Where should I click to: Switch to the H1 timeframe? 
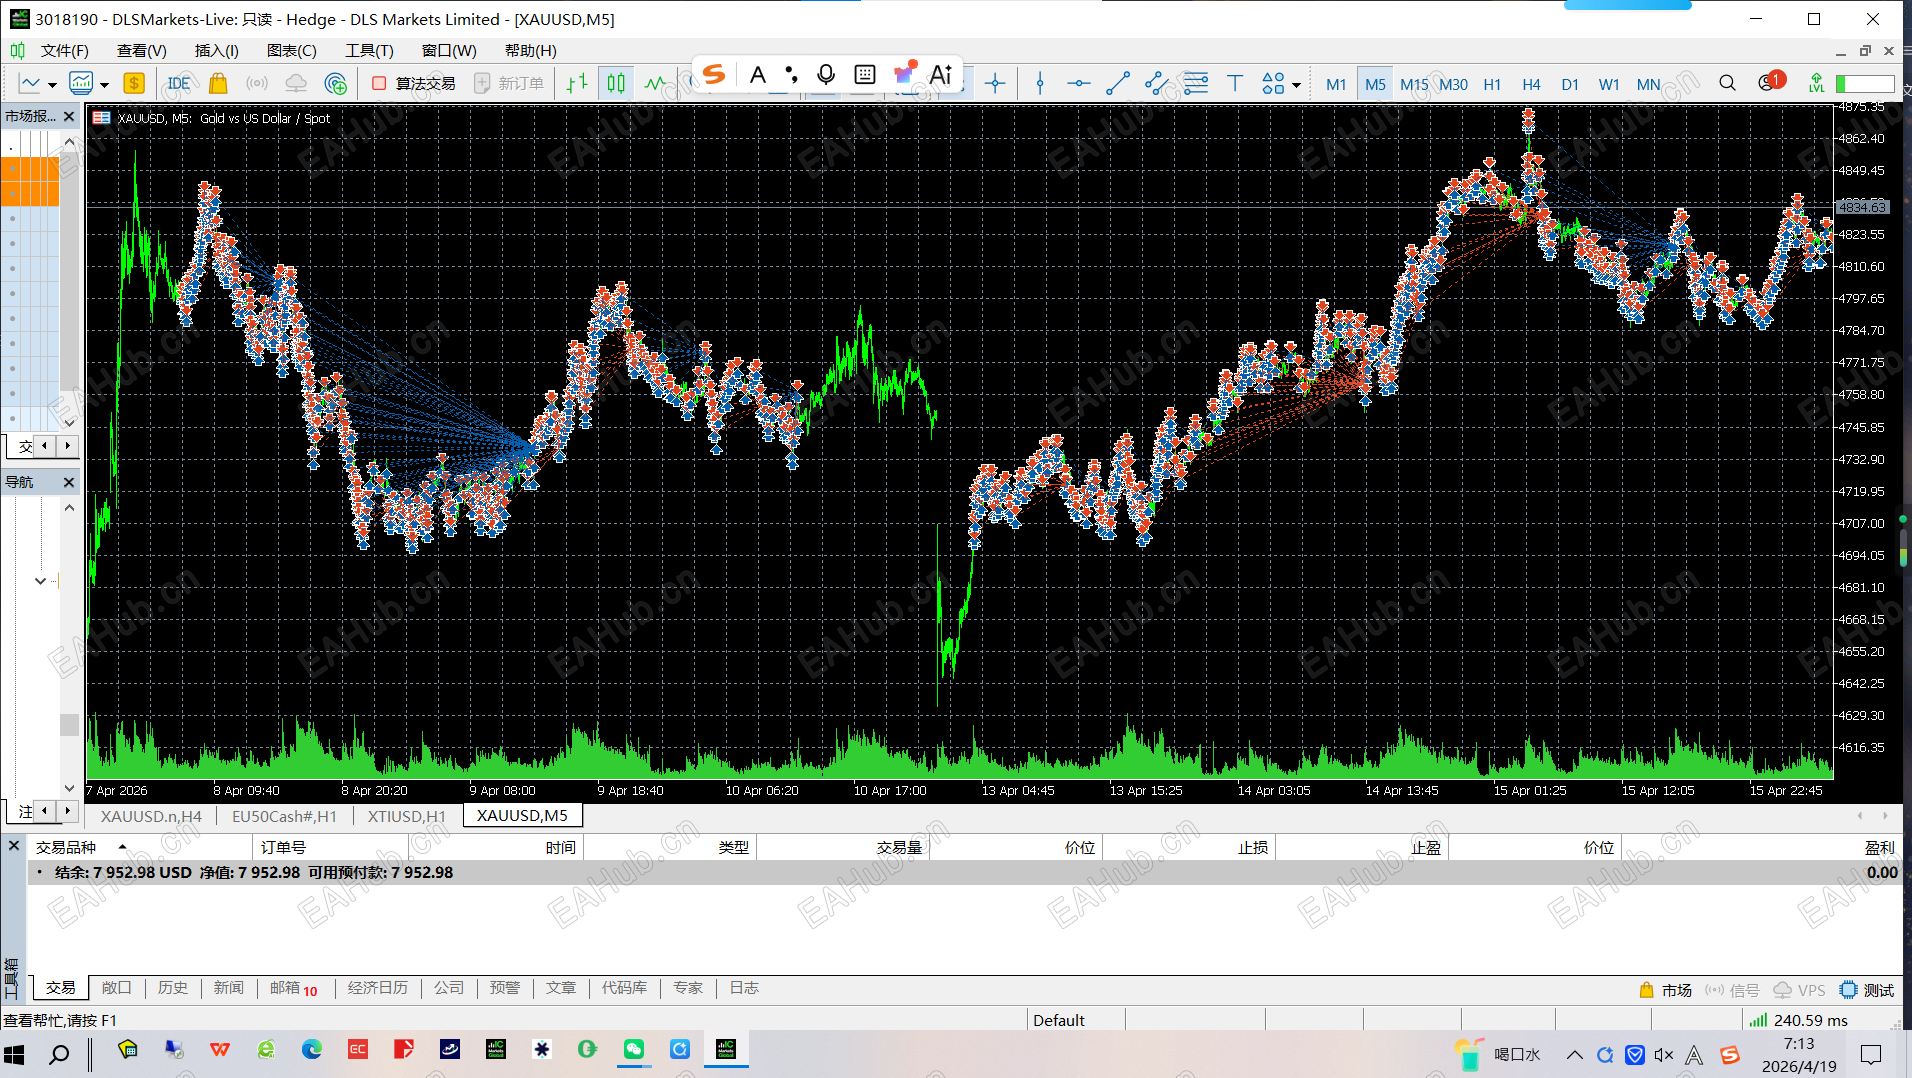(1492, 85)
